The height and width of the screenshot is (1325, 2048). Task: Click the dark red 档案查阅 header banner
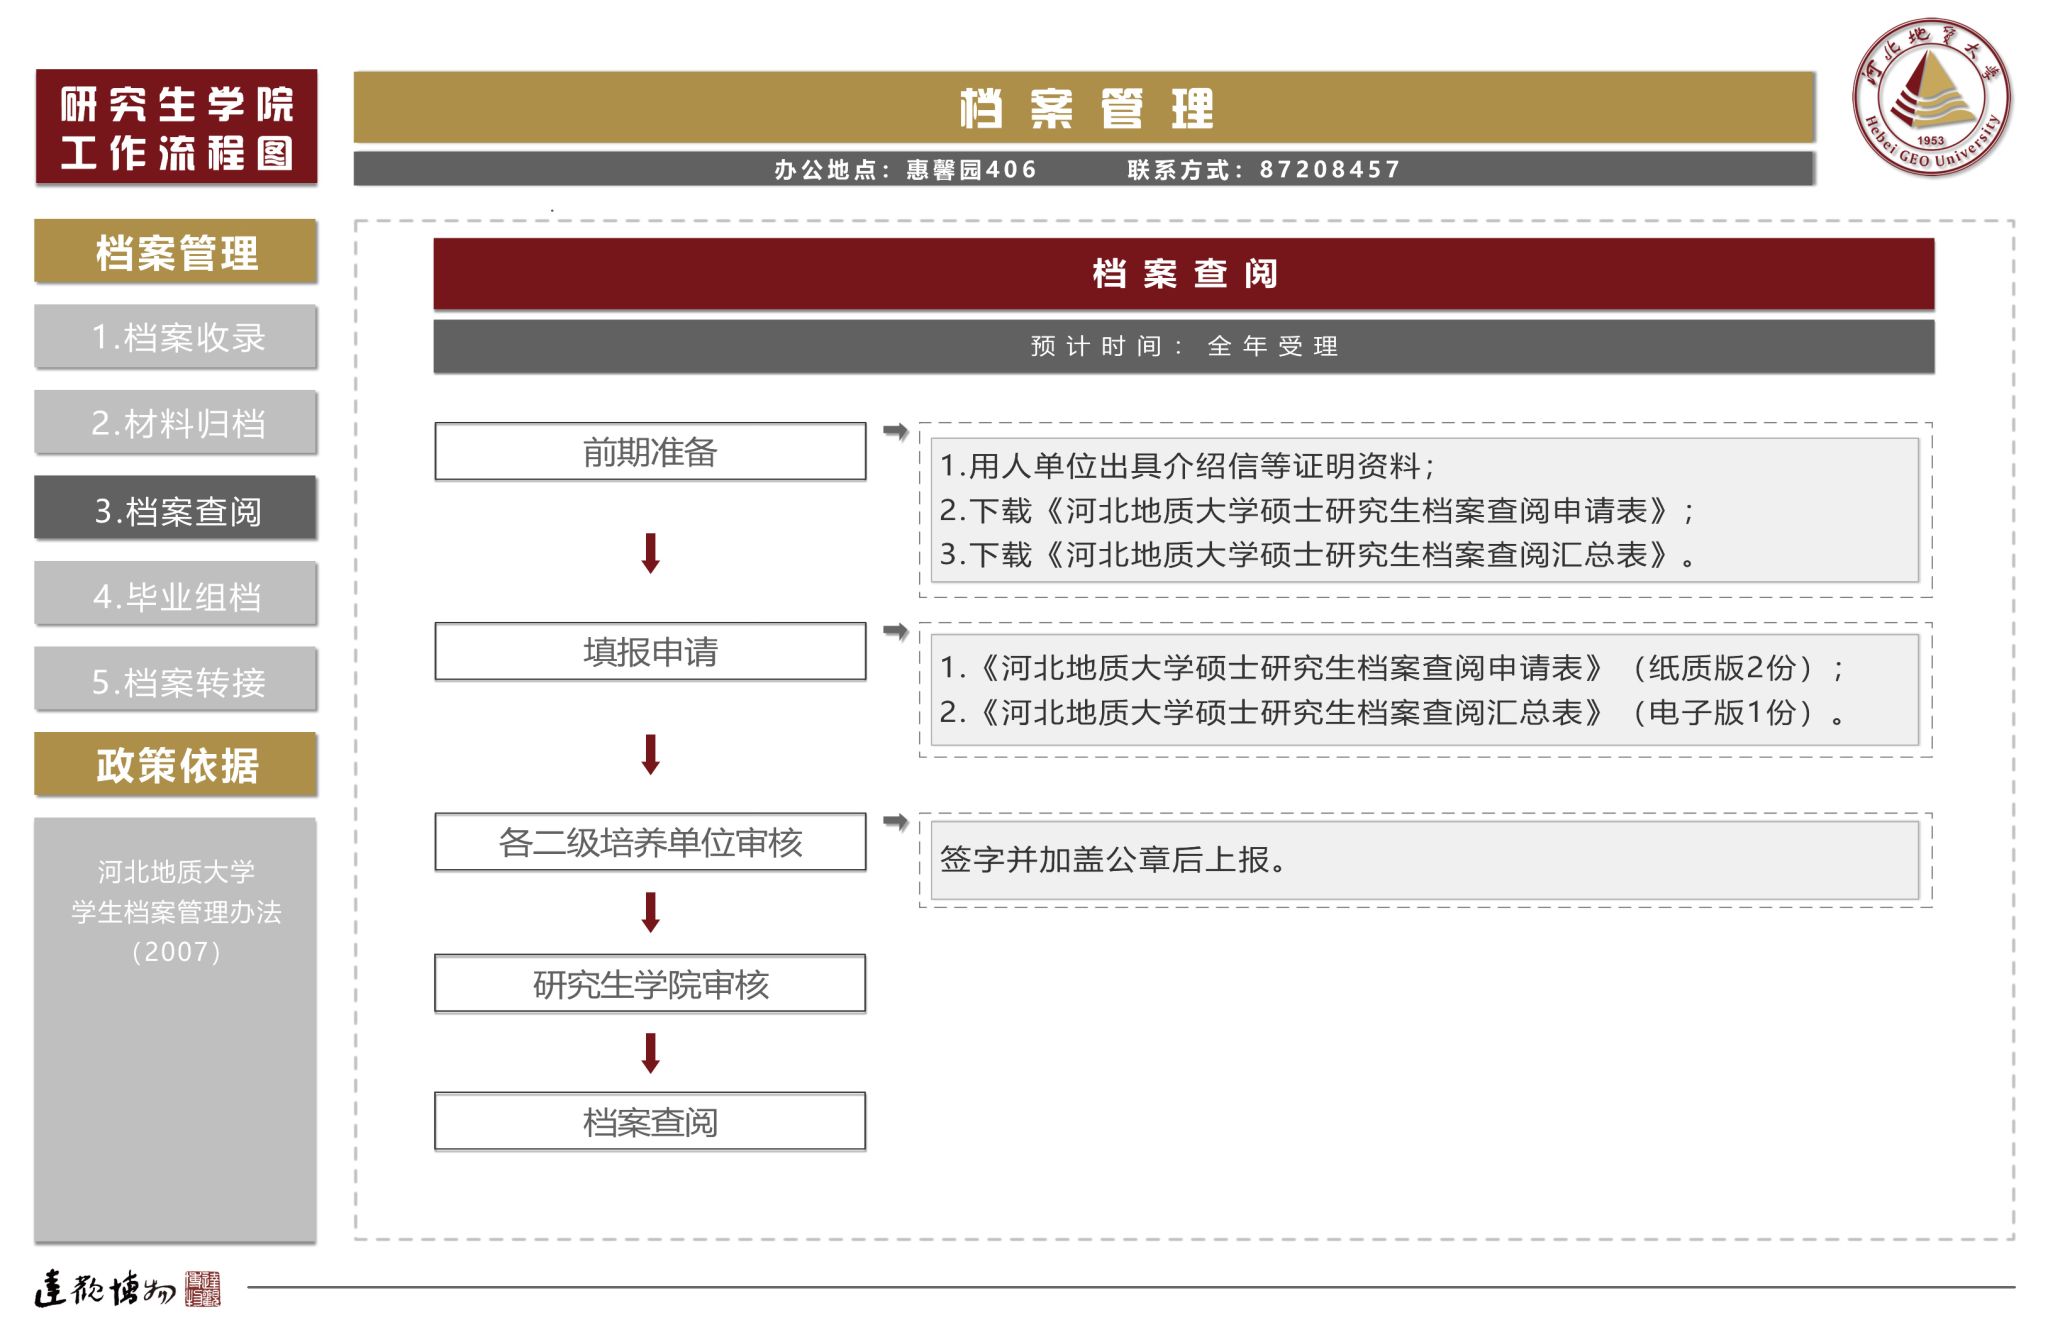[x=1184, y=274]
